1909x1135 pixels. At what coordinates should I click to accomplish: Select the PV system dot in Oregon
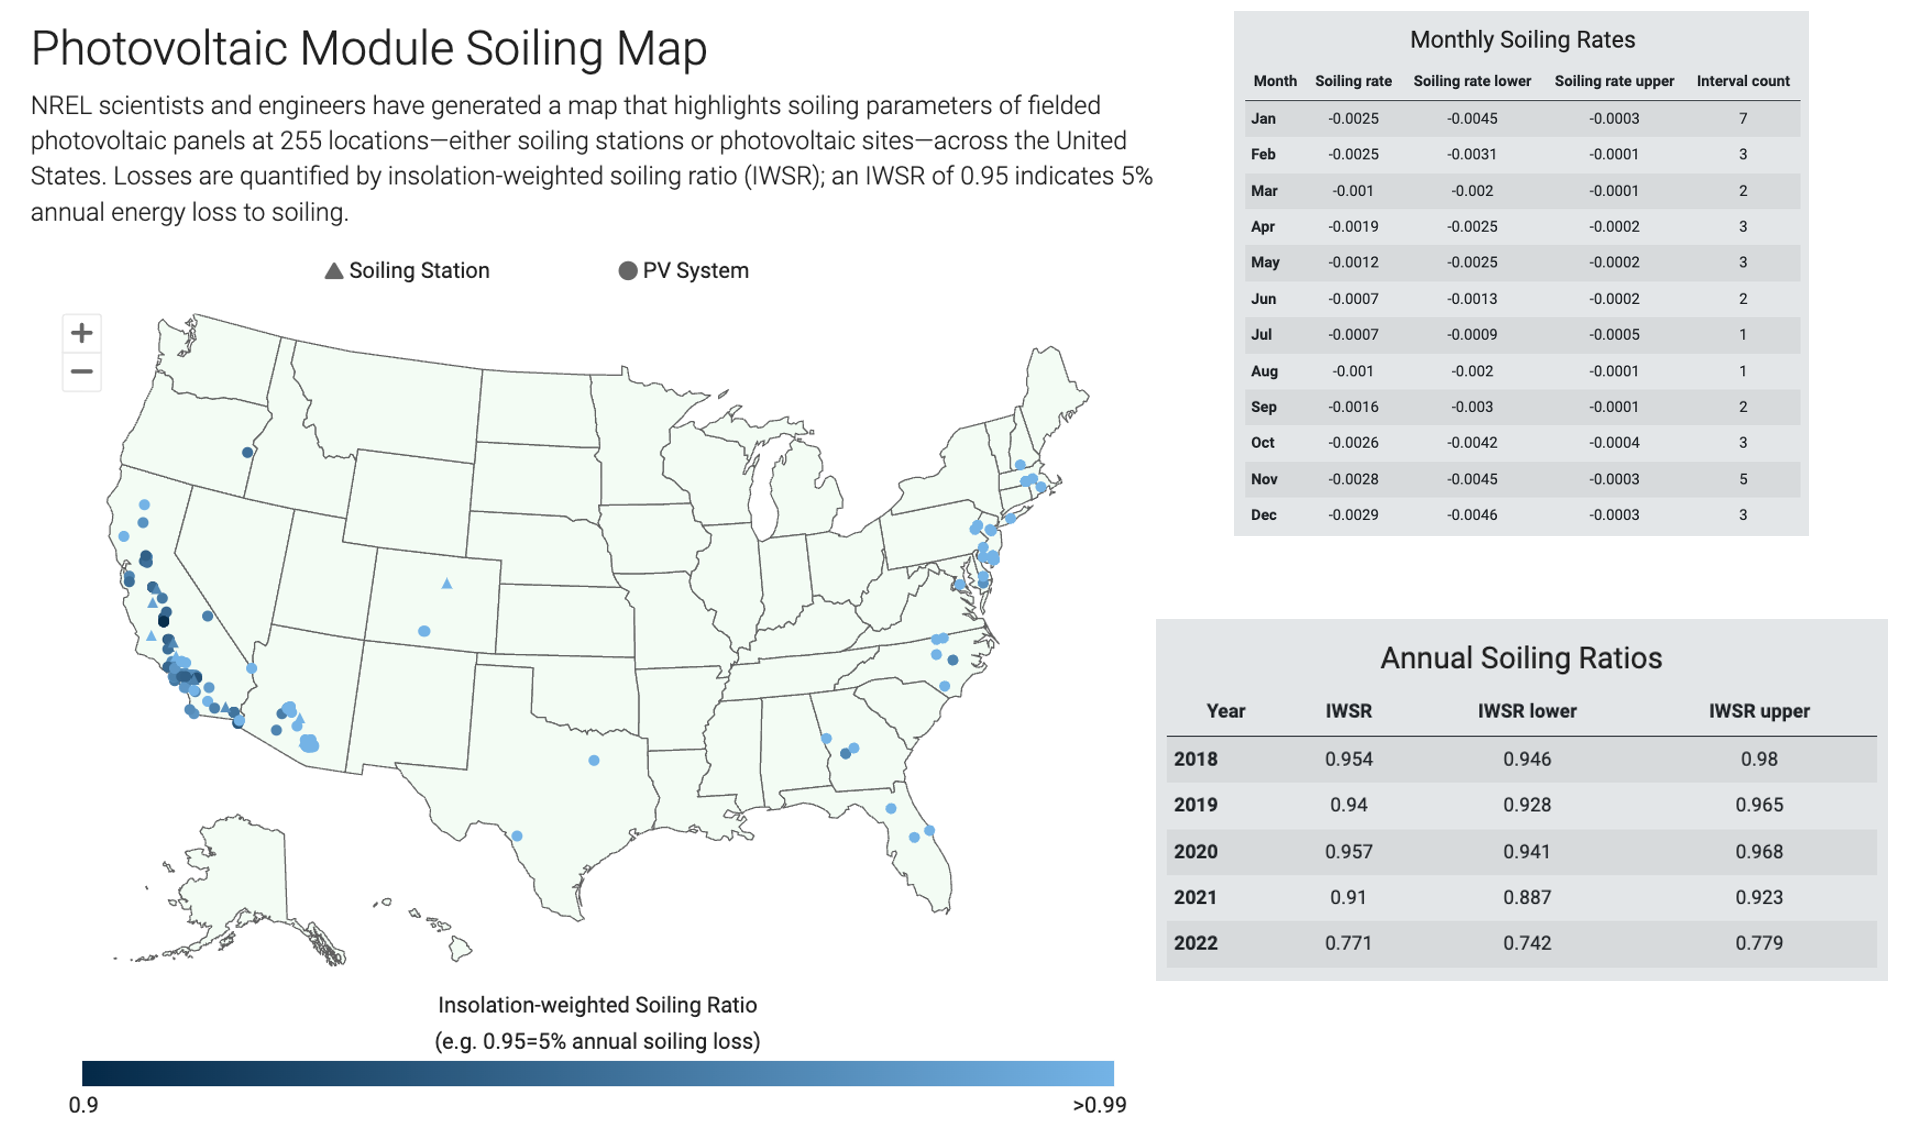click(x=248, y=452)
